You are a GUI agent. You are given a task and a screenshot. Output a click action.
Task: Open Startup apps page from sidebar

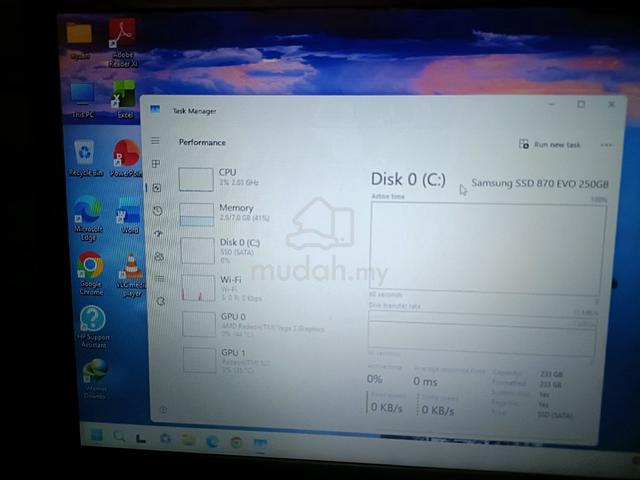pos(158,233)
